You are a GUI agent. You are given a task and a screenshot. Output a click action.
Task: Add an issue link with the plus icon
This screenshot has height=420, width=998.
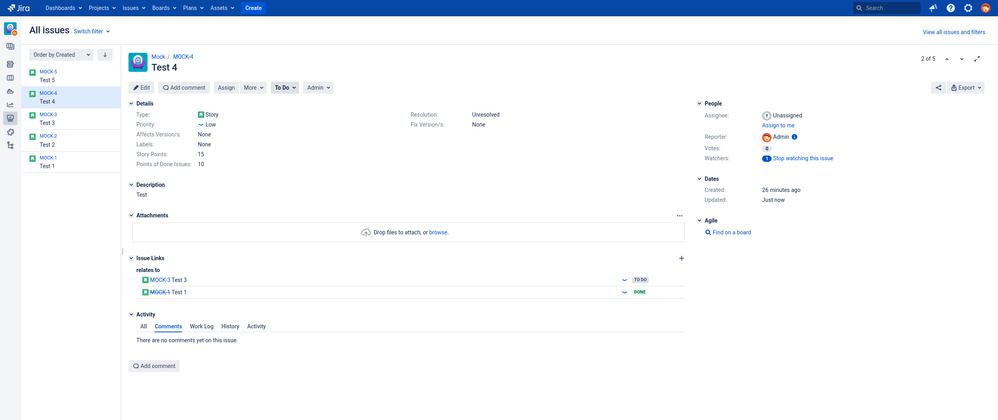click(x=681, y=258)
